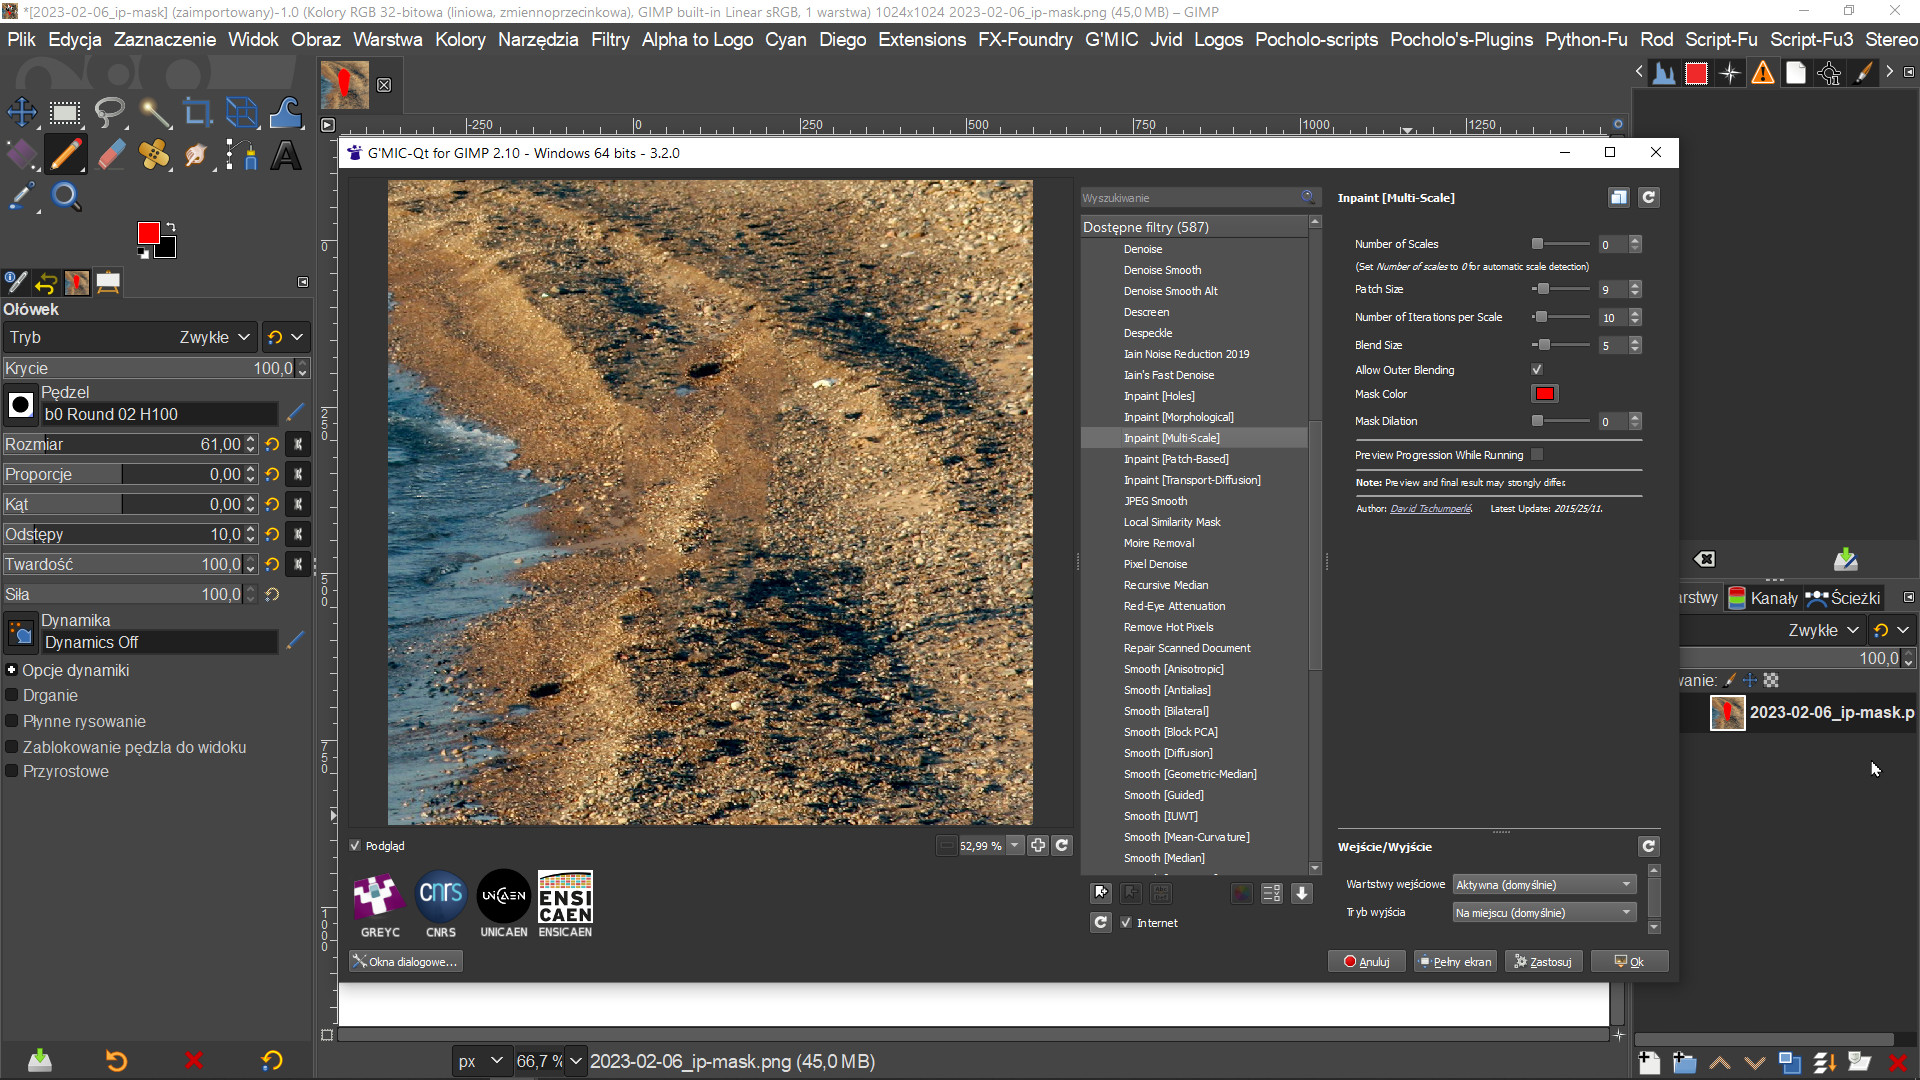This screenshot has width=1920, height=1080.
Task: Select Inpaint [Patch-Based] filter in list
Action: coord(1176,459)
